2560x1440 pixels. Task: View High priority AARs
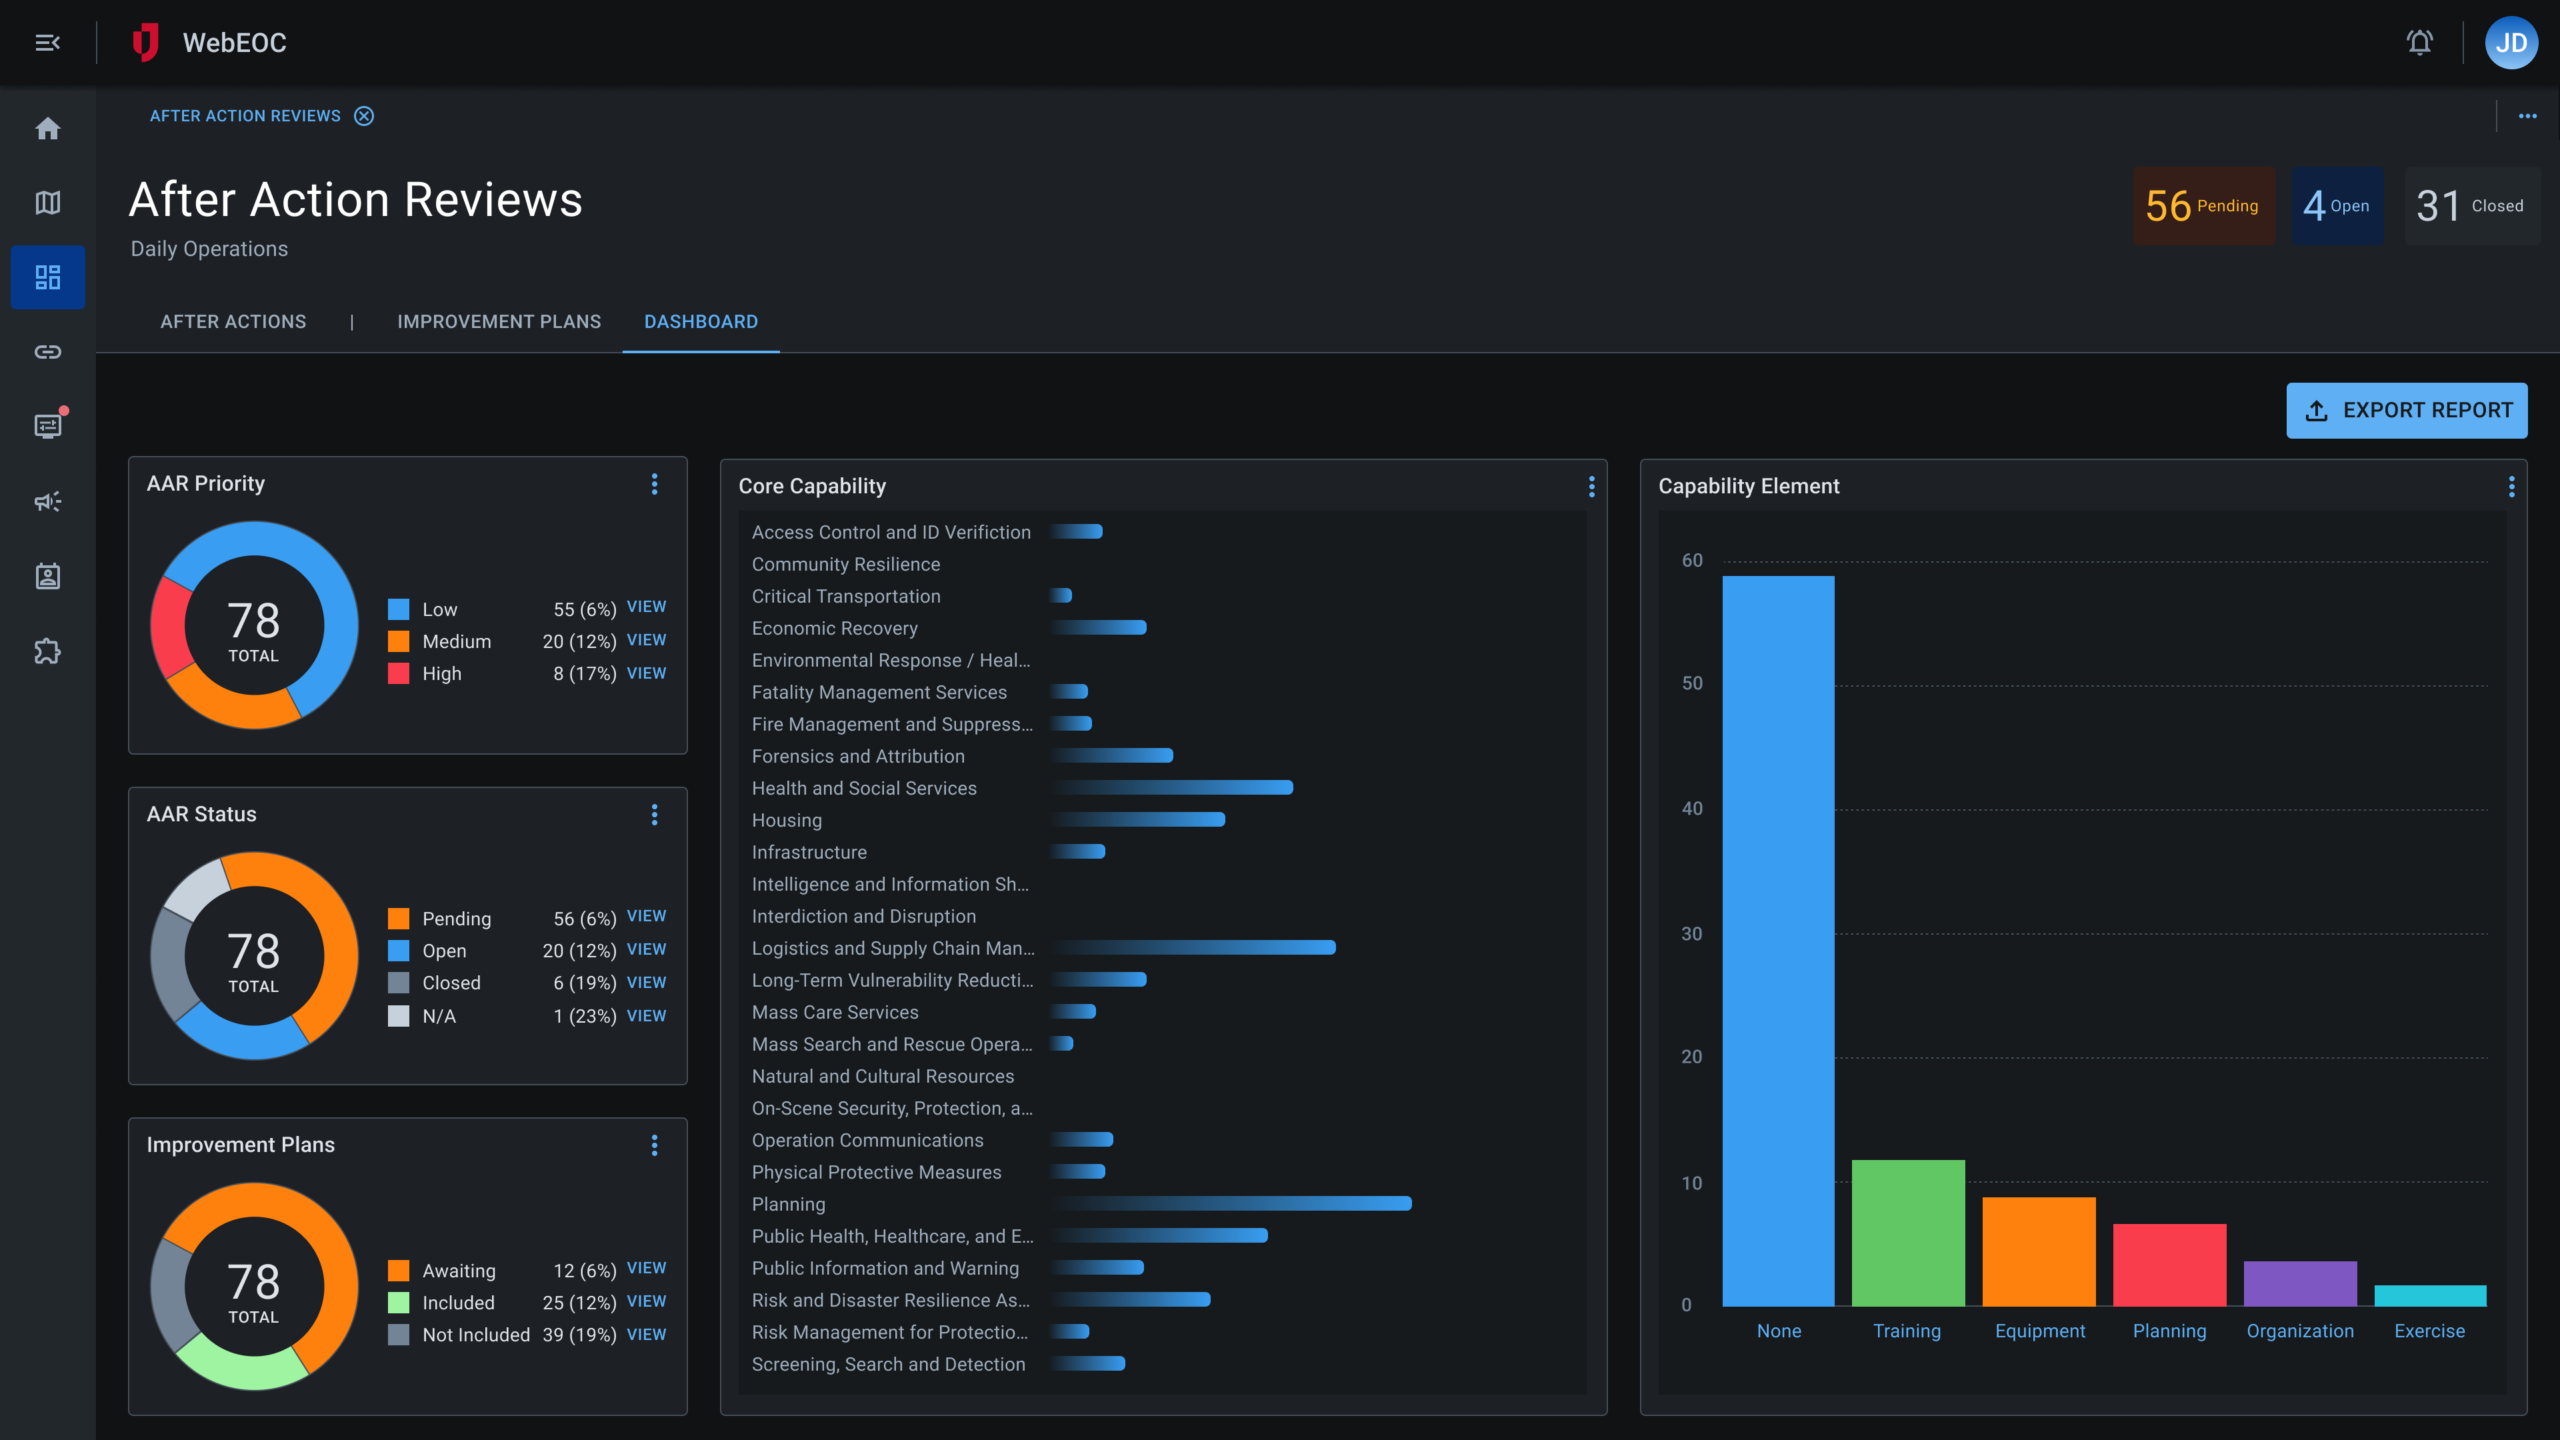click(646, 673)
